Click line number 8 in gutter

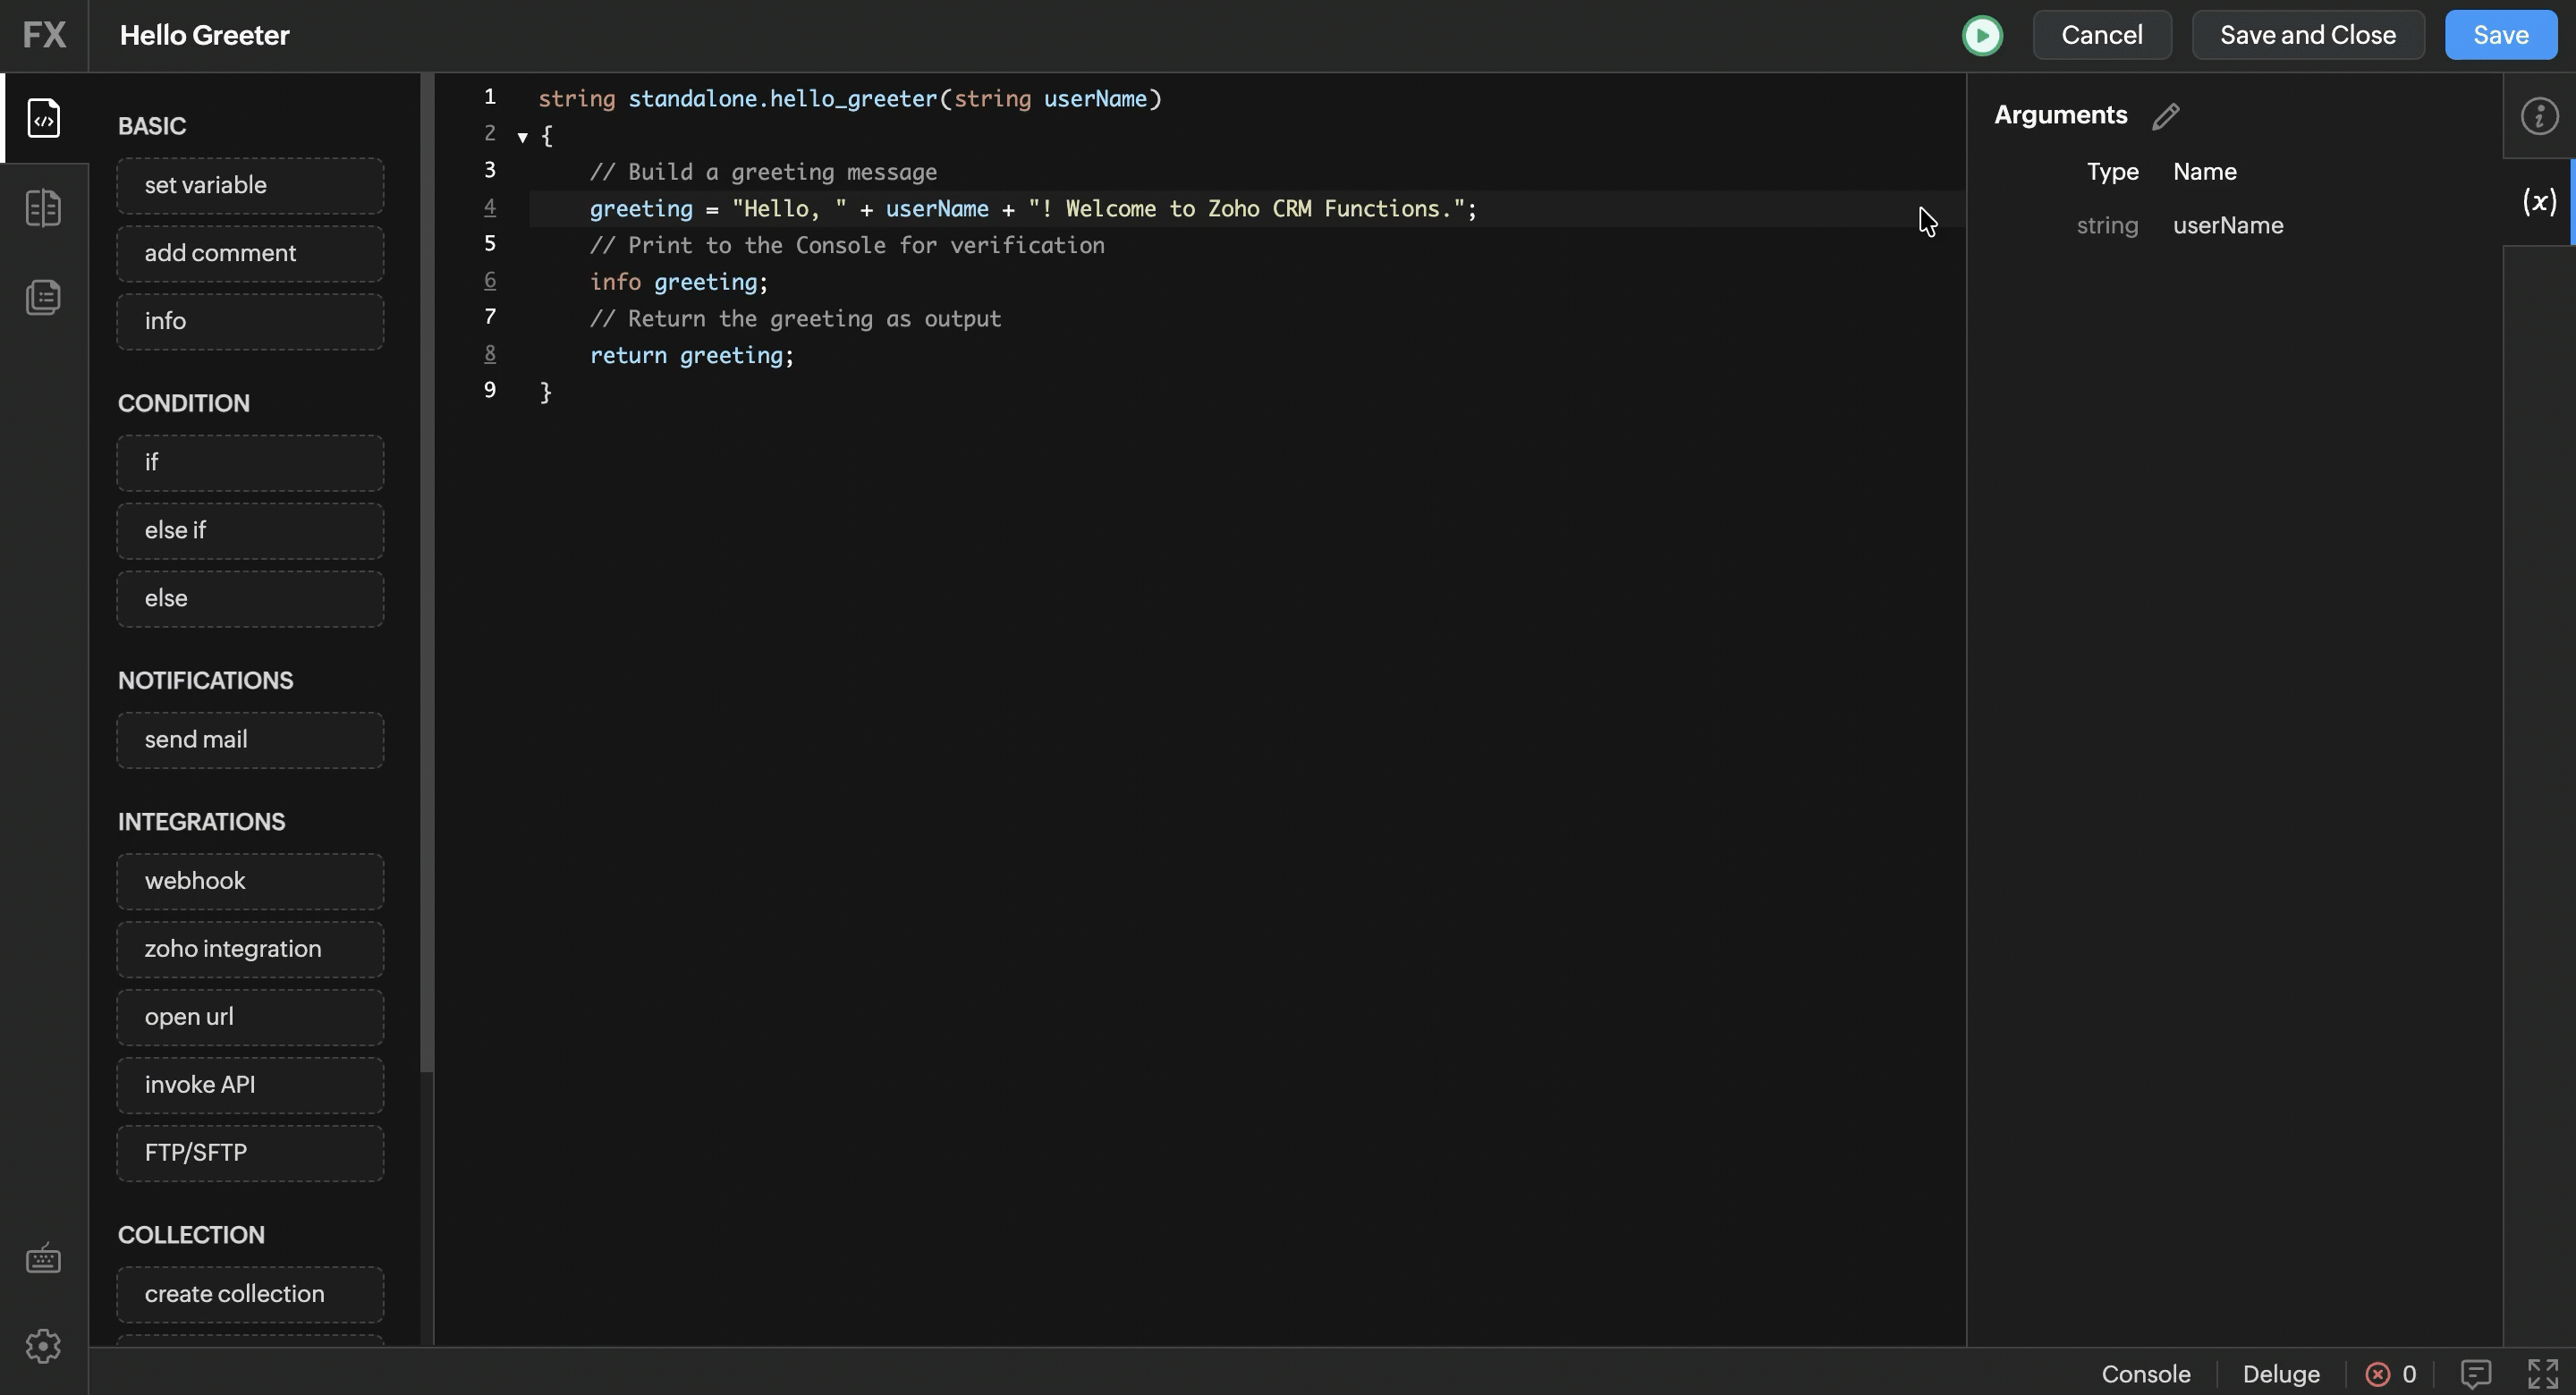[x=490, y=353]
